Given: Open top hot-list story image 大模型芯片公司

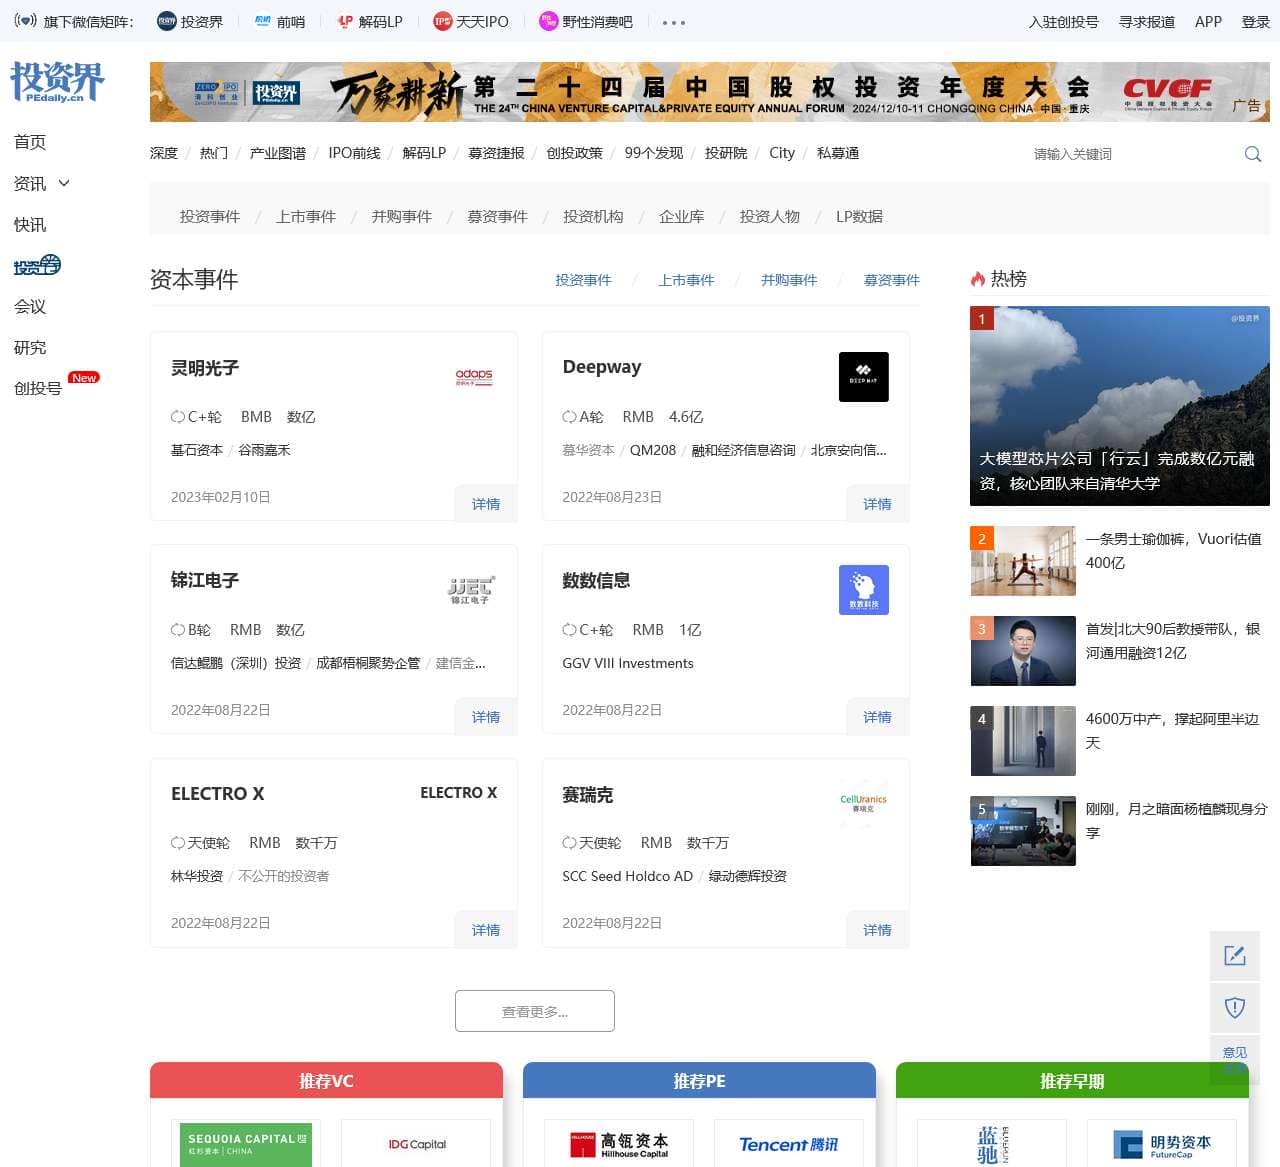Looking at the screenshot, I should tap(1120, 405).
